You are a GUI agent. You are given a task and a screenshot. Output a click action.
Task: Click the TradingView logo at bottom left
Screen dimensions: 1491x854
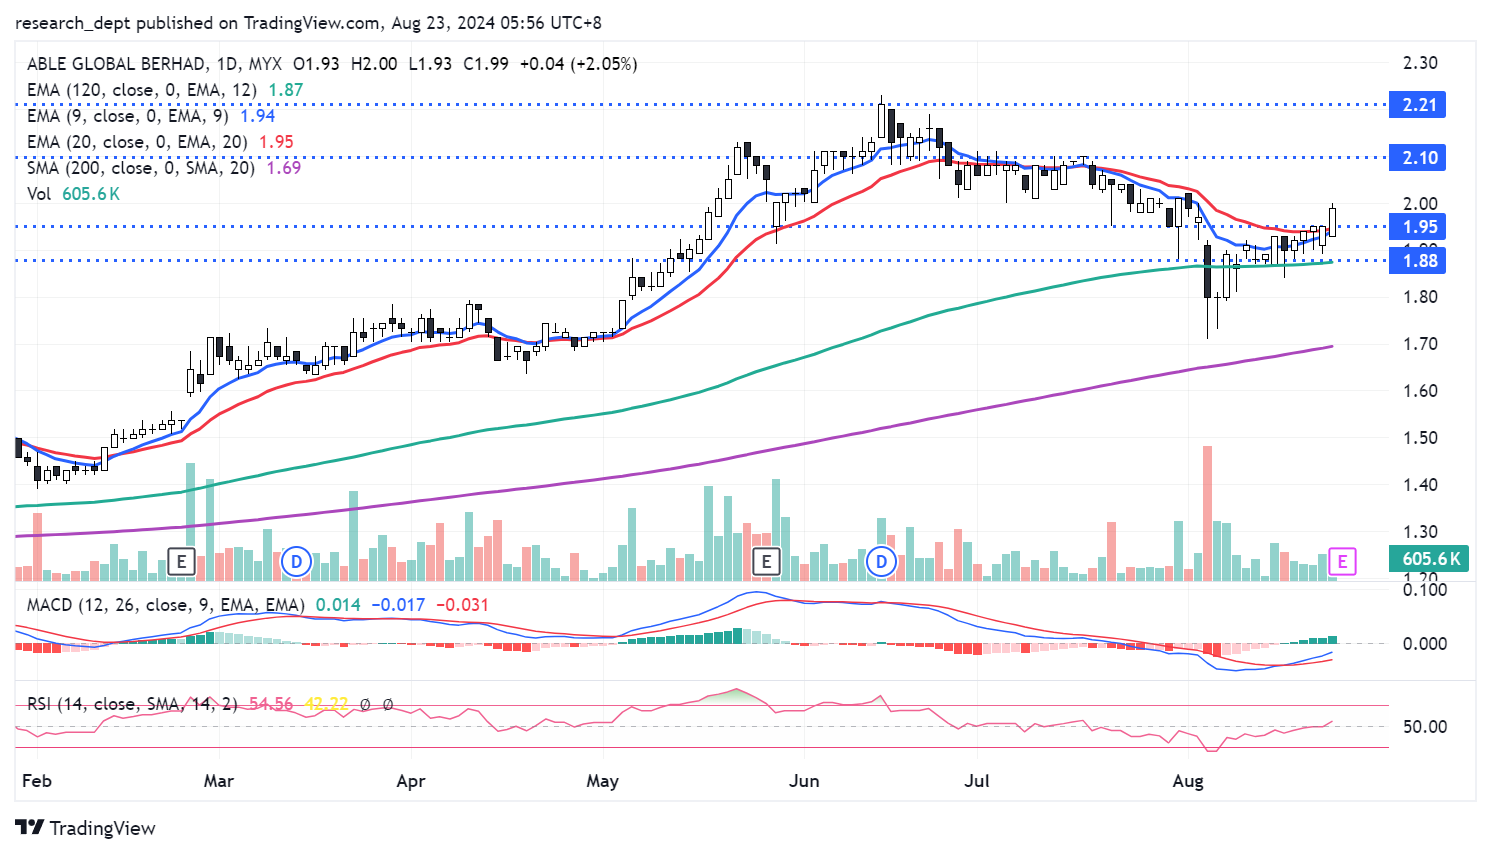pos(86,828)
